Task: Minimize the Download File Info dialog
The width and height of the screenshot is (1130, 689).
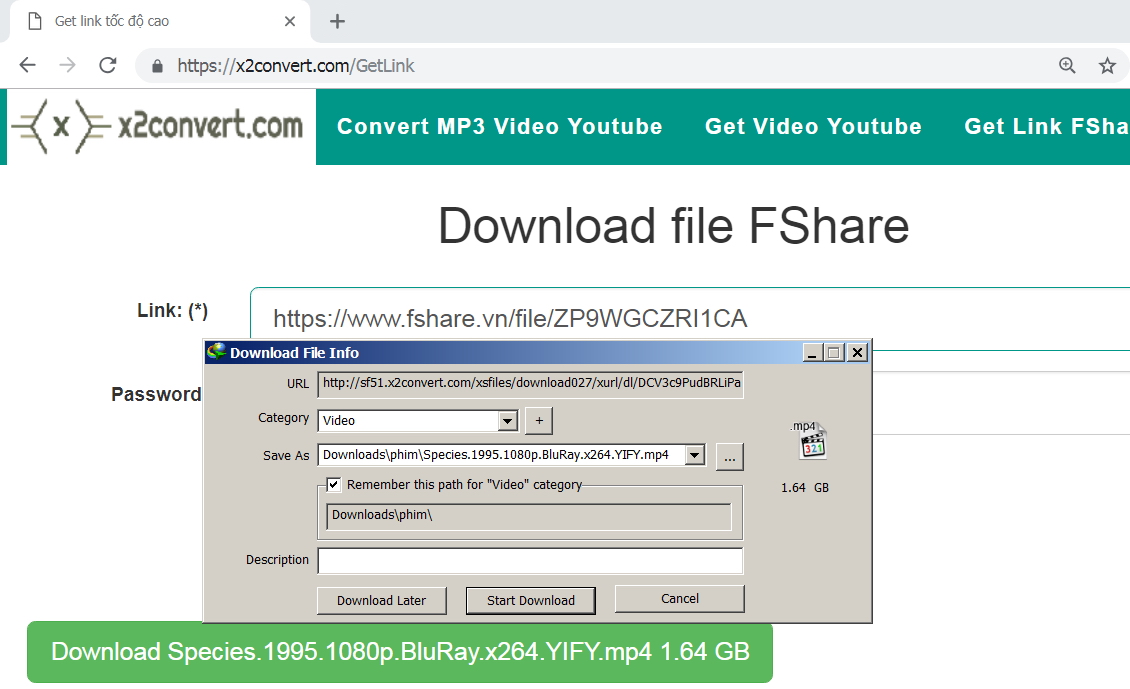Action: tap(812, 352)
